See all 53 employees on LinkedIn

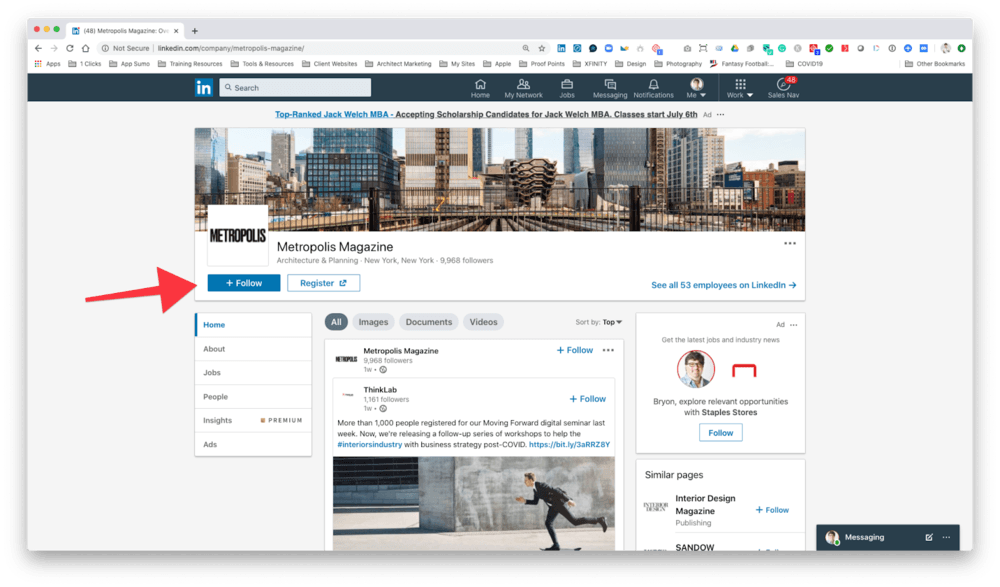click(723, 285)
